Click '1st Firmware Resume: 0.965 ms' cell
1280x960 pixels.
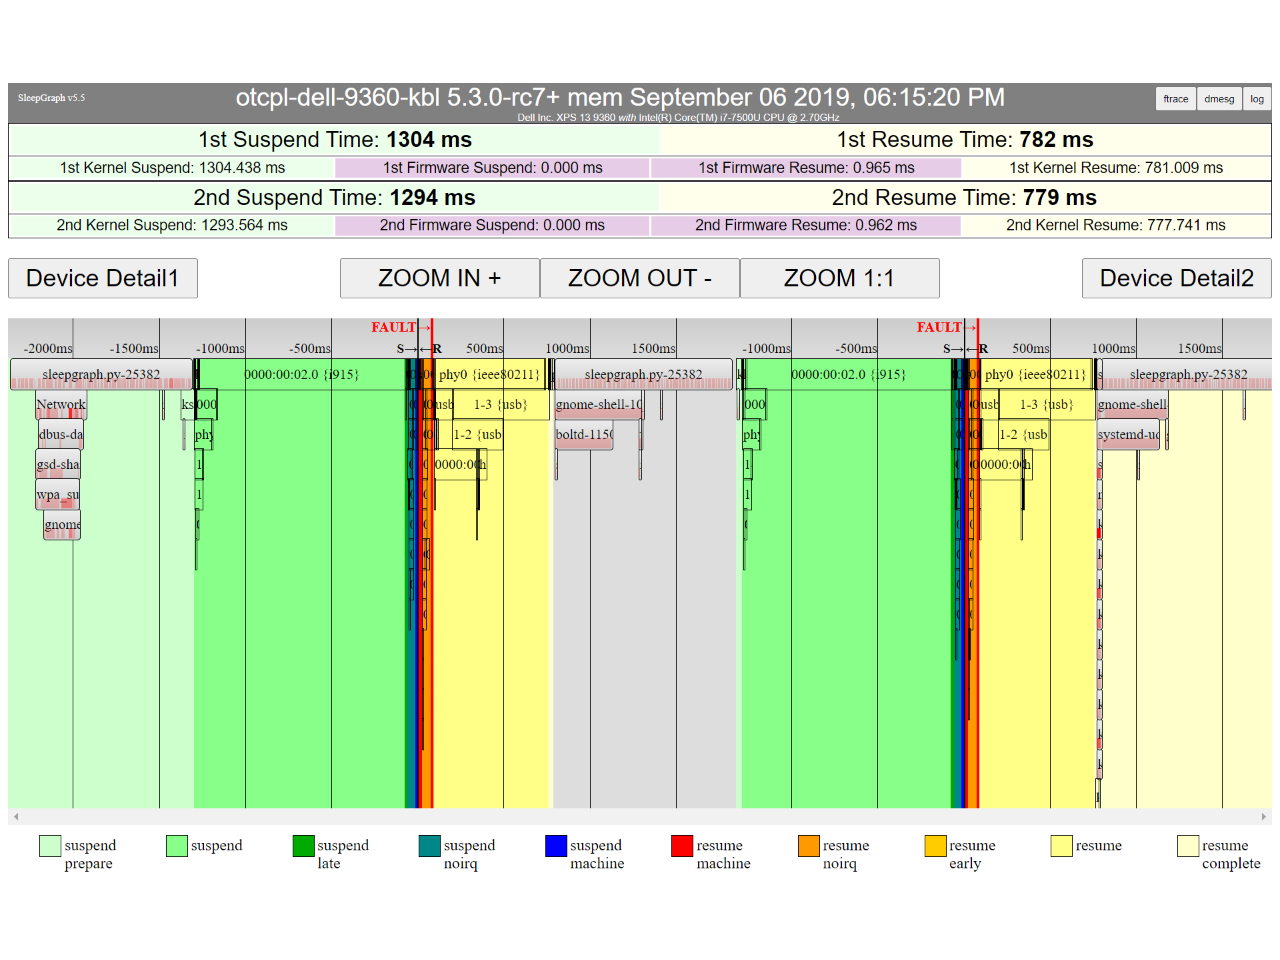click(806, 168)
